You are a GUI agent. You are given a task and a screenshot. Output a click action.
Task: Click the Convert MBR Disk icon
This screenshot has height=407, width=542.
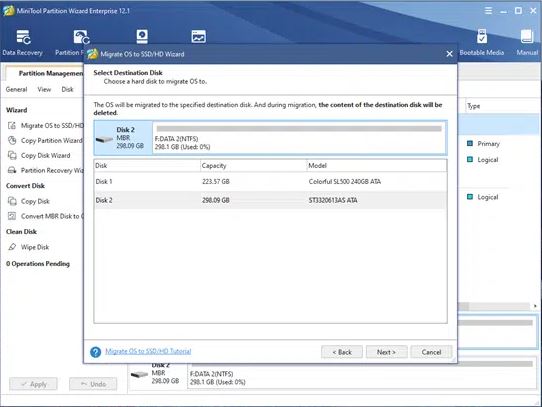click(x=12, y=216)
